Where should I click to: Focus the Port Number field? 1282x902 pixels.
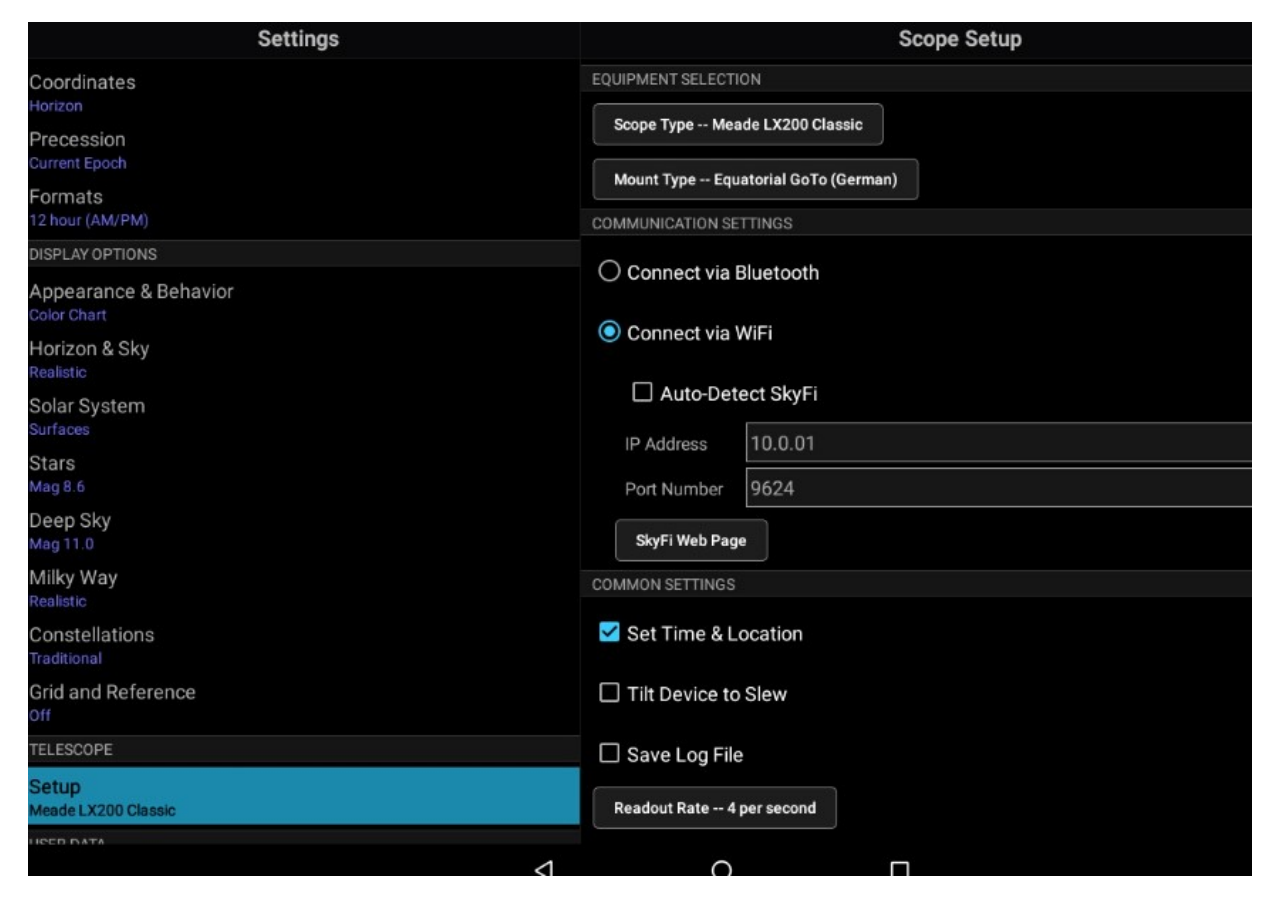click(x=999, y=490)
